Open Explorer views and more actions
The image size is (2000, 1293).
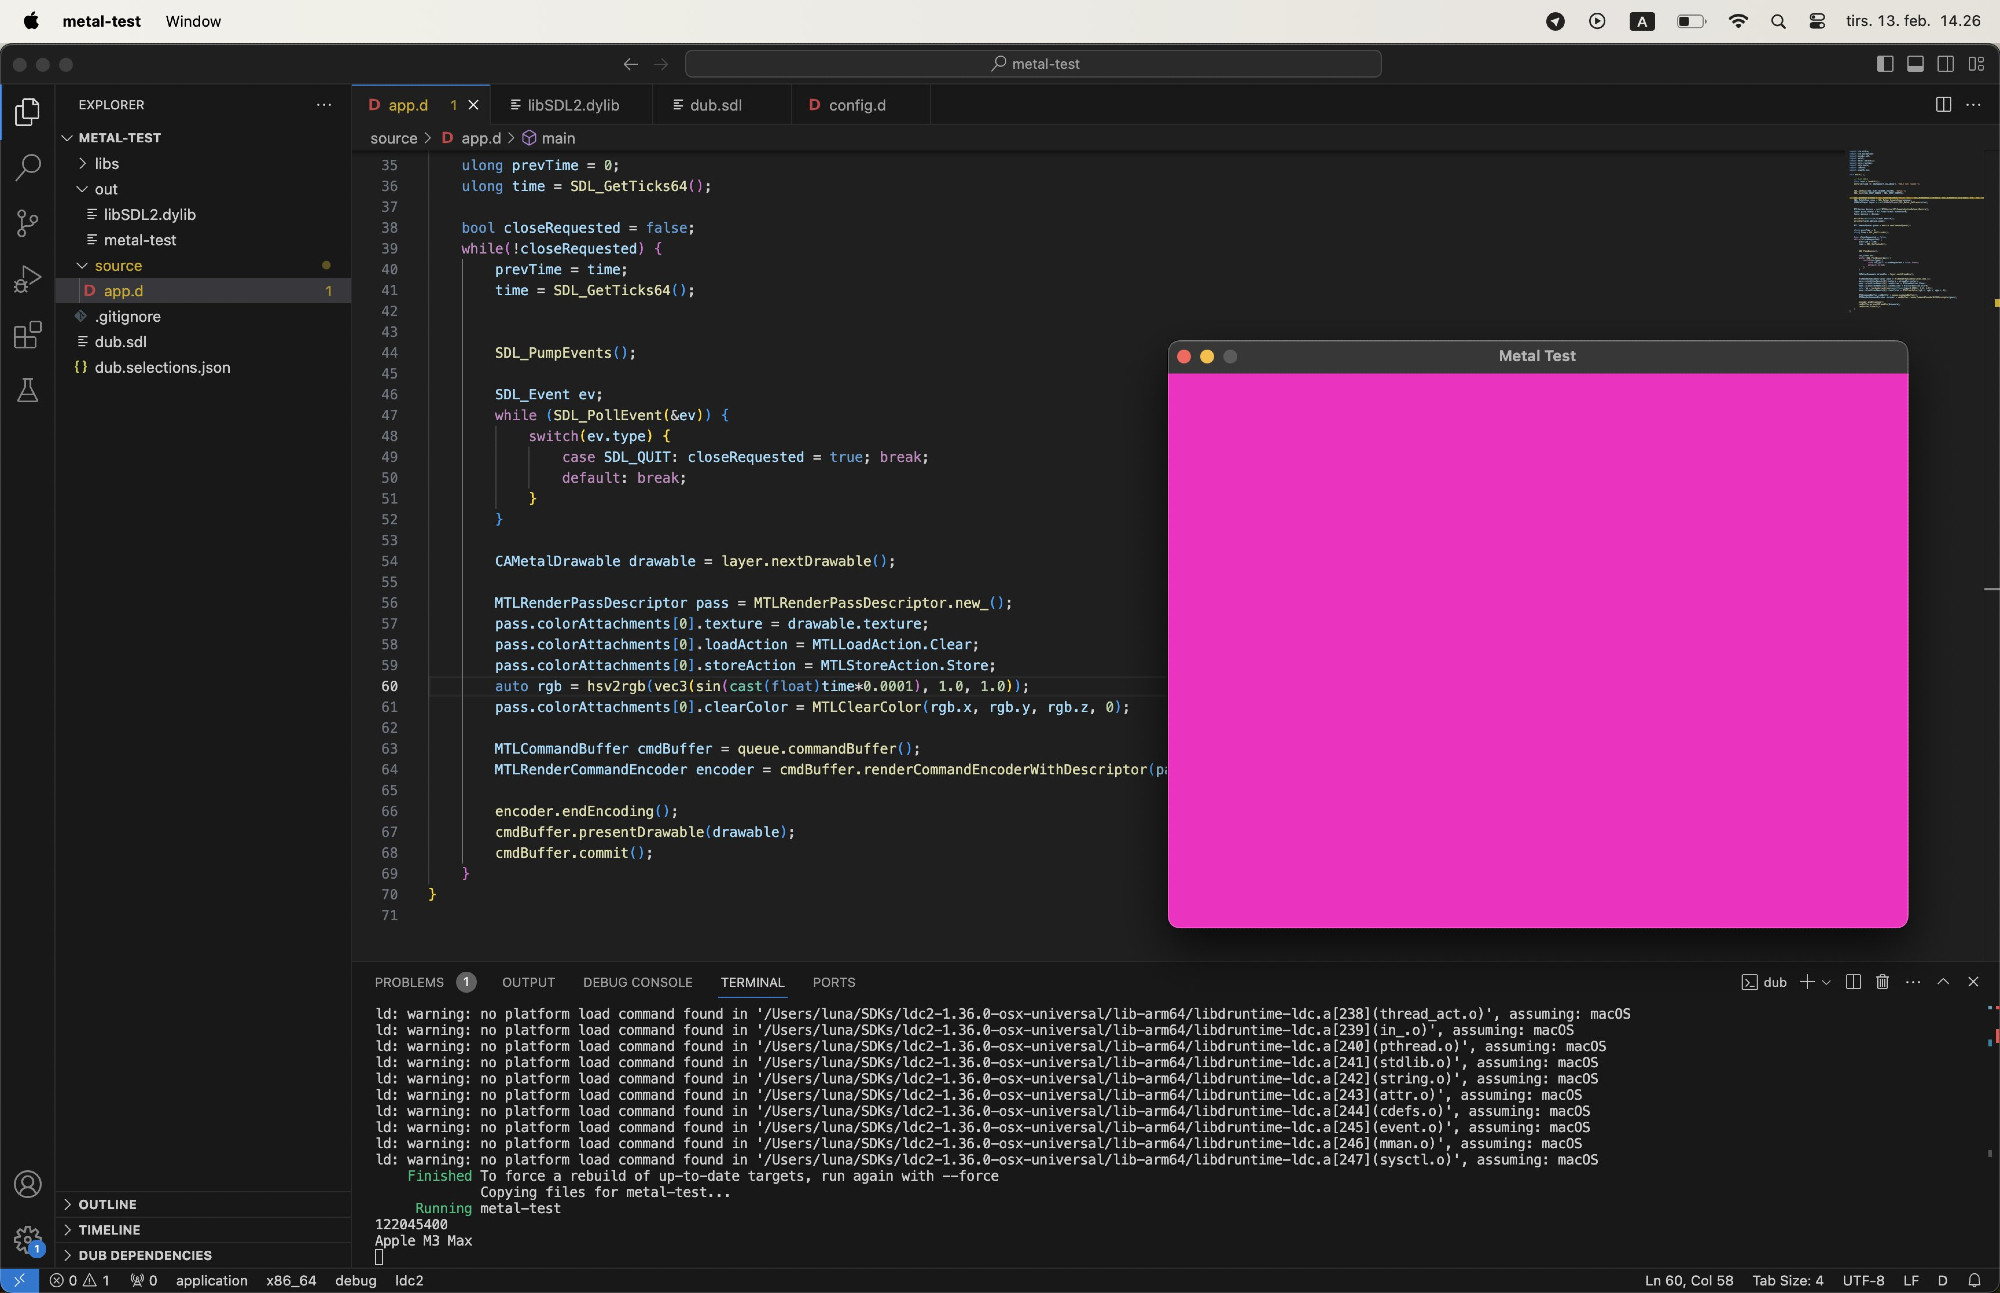[x=324, y=104]
